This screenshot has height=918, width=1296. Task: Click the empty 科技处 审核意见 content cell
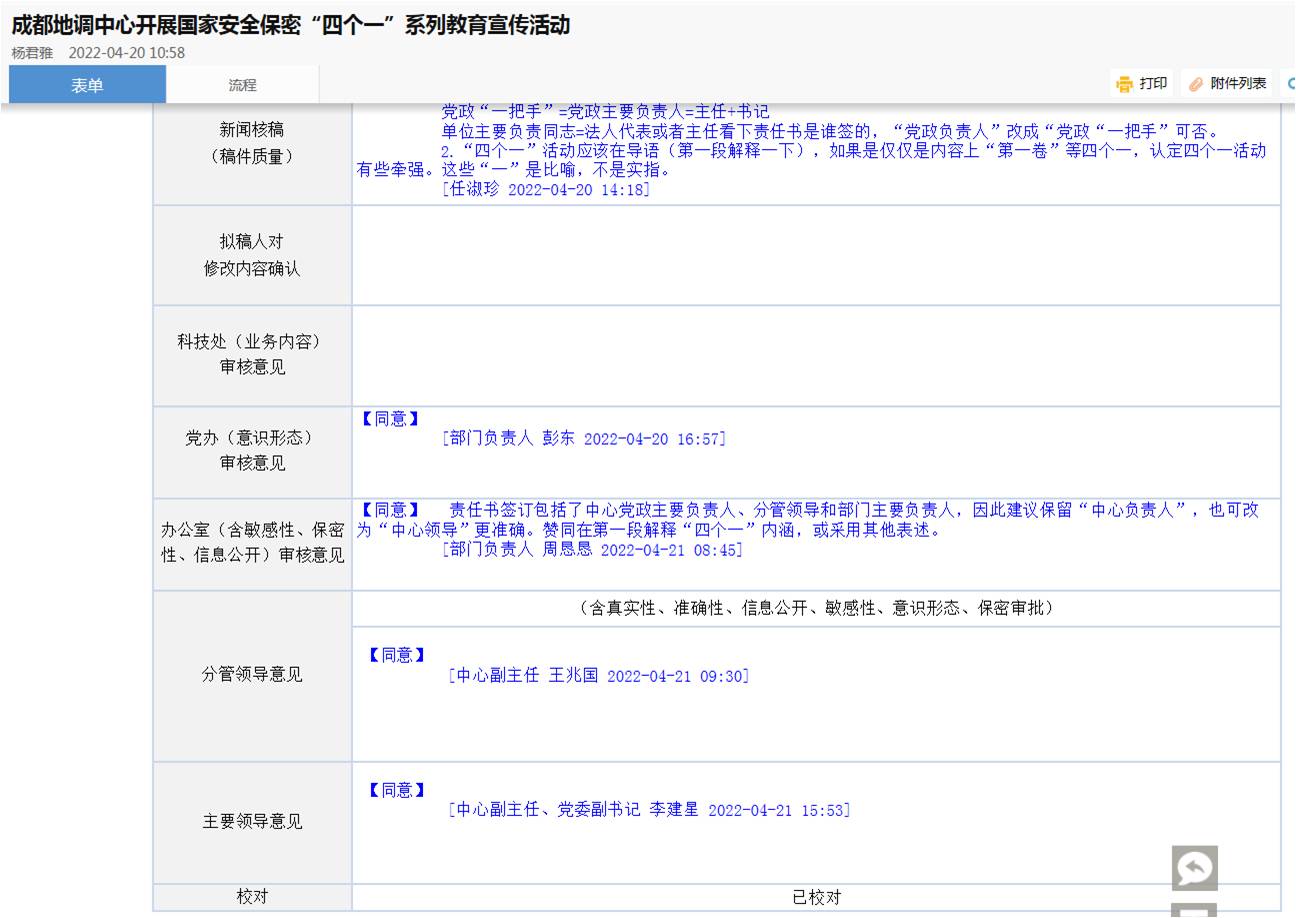tap(815, 355)
